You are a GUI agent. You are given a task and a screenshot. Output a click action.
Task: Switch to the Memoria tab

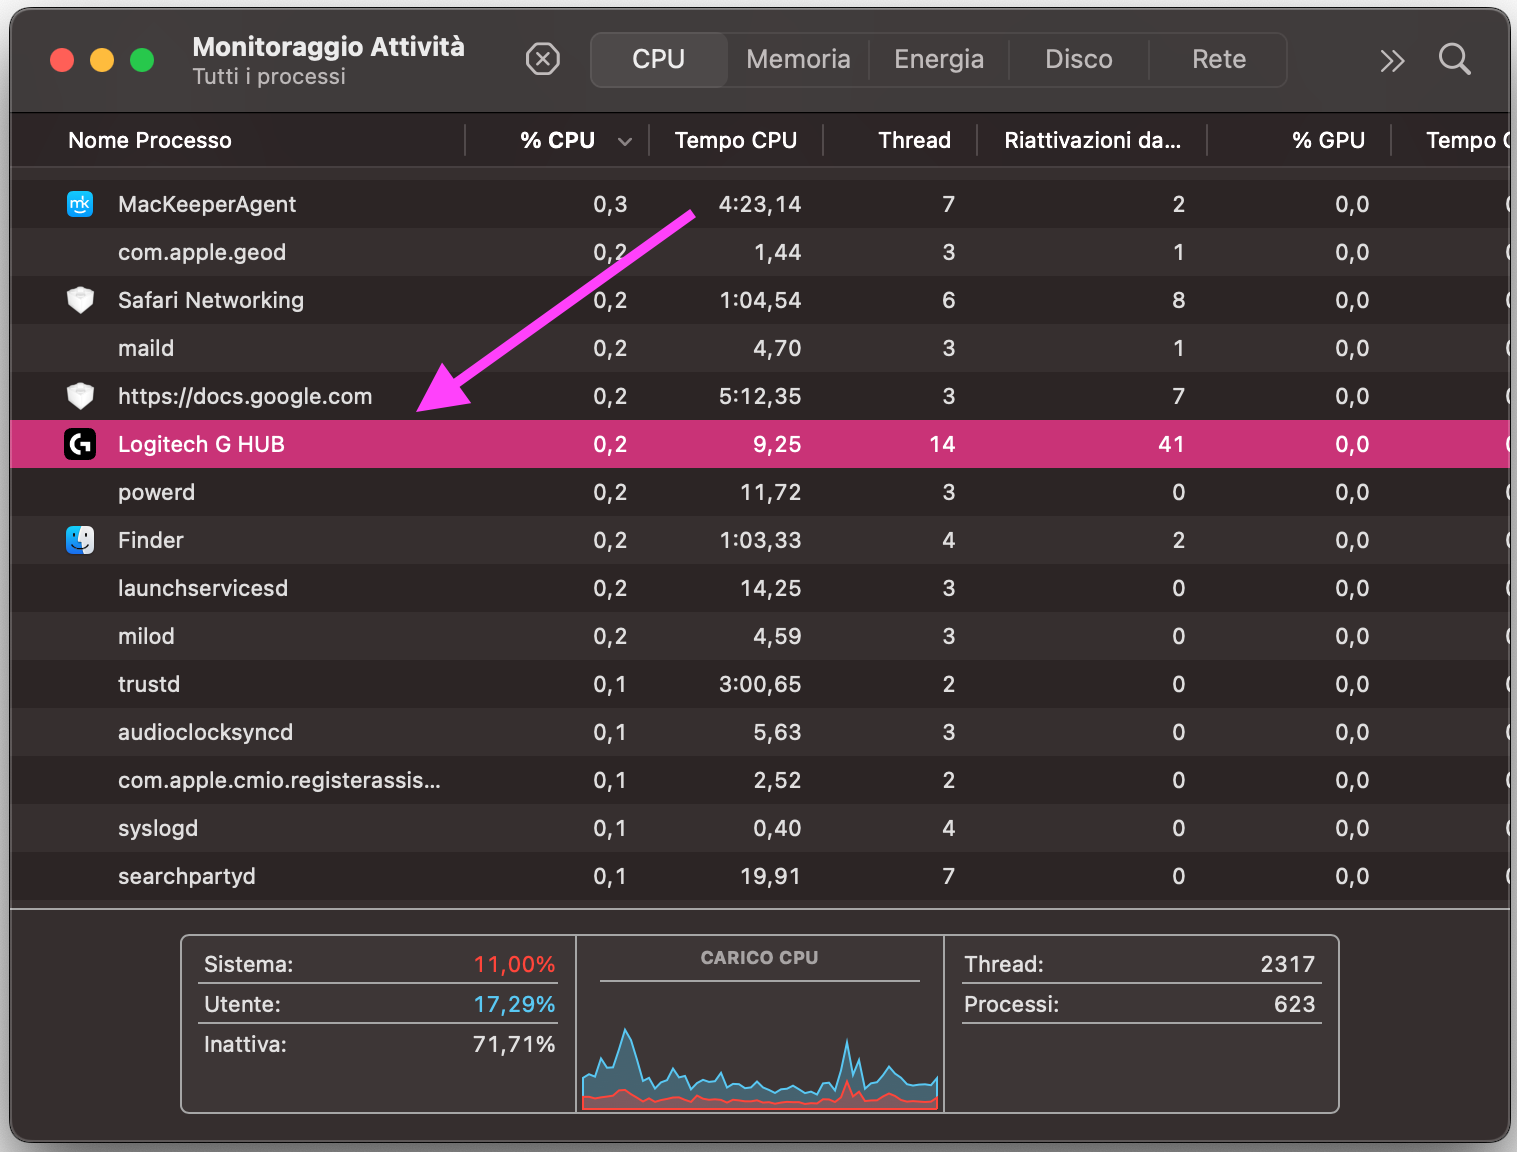tap(798, 60)
